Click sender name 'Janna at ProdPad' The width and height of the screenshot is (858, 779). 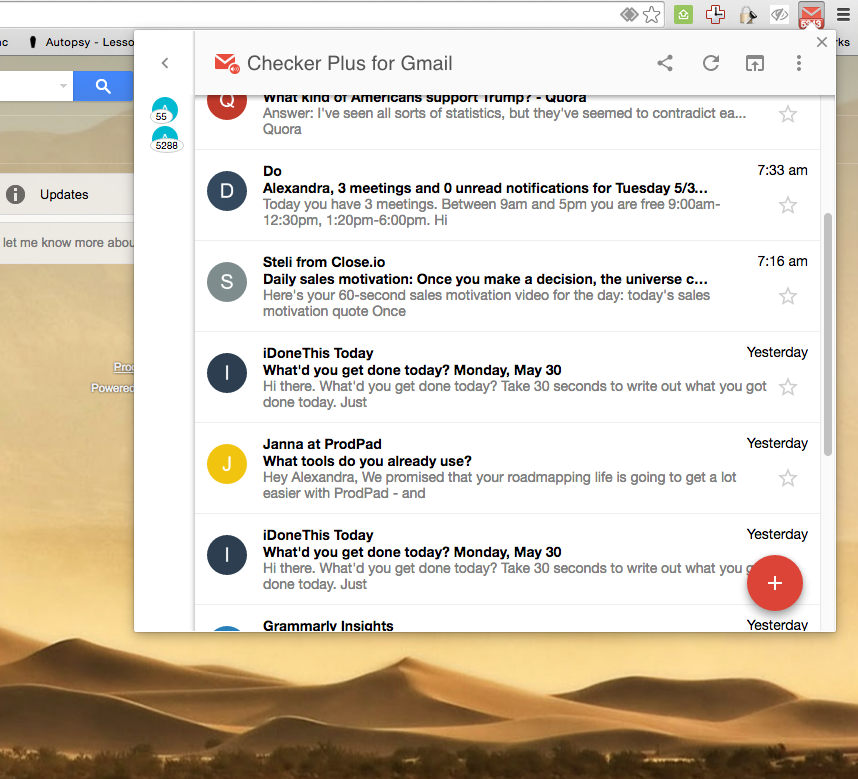322,444
